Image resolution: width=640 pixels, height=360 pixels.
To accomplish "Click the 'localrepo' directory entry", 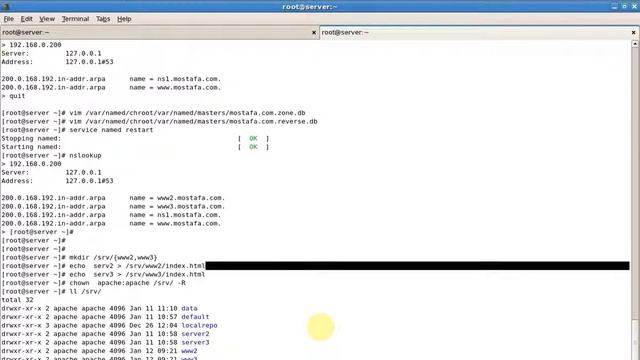I will [199, 325].
